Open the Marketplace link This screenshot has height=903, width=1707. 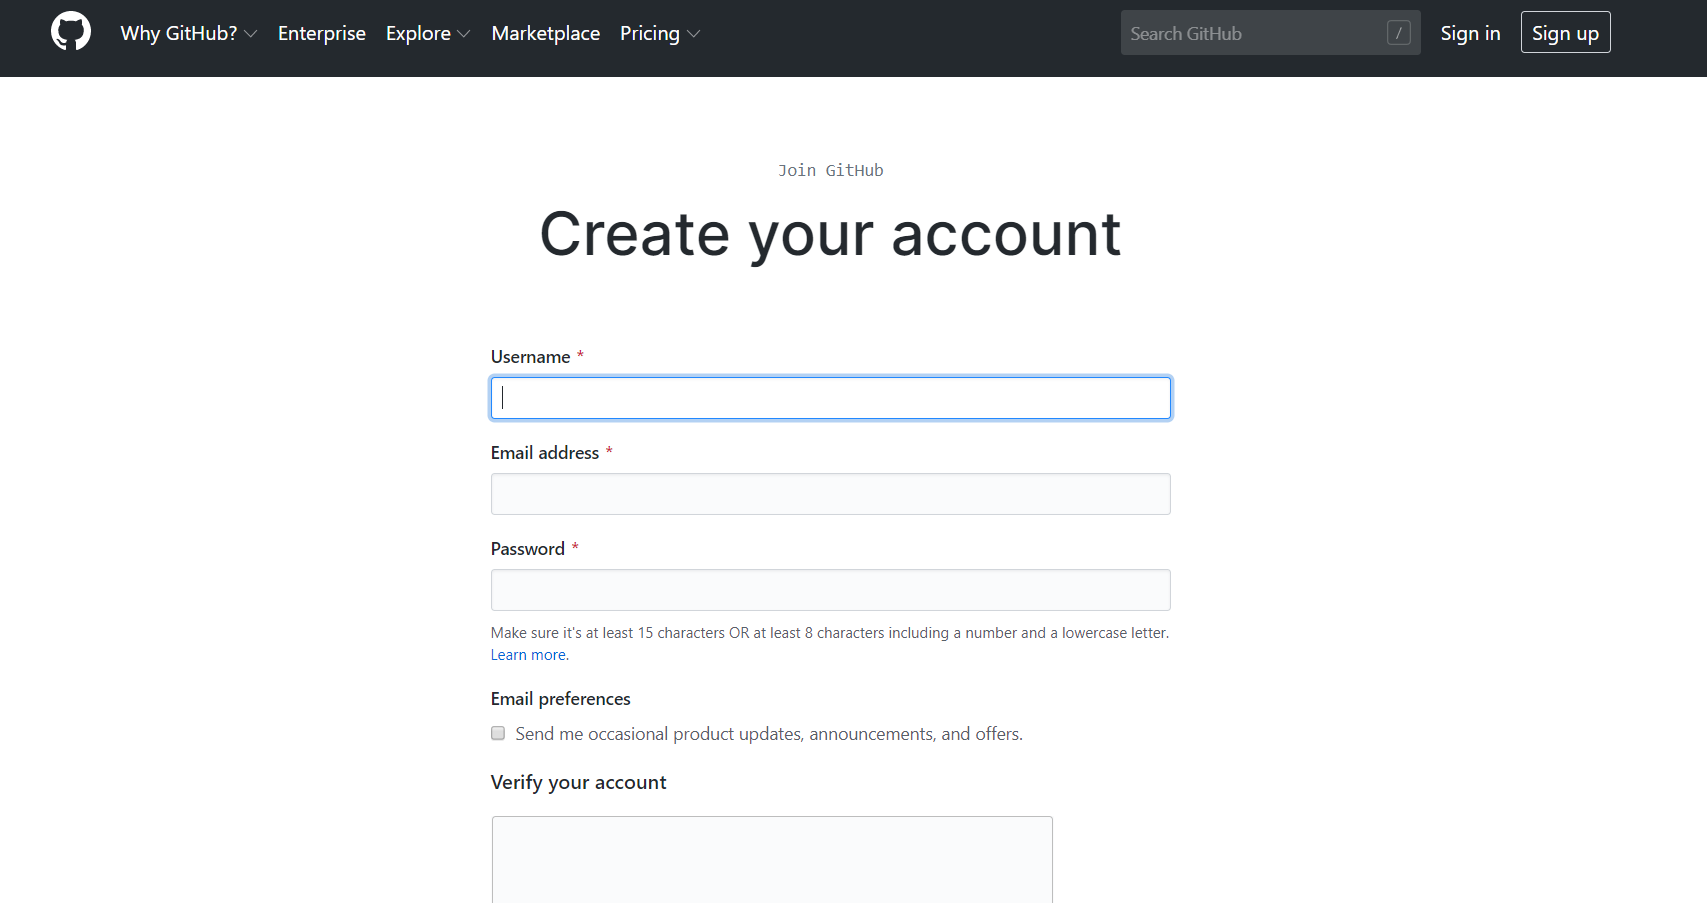pos(546,33)
